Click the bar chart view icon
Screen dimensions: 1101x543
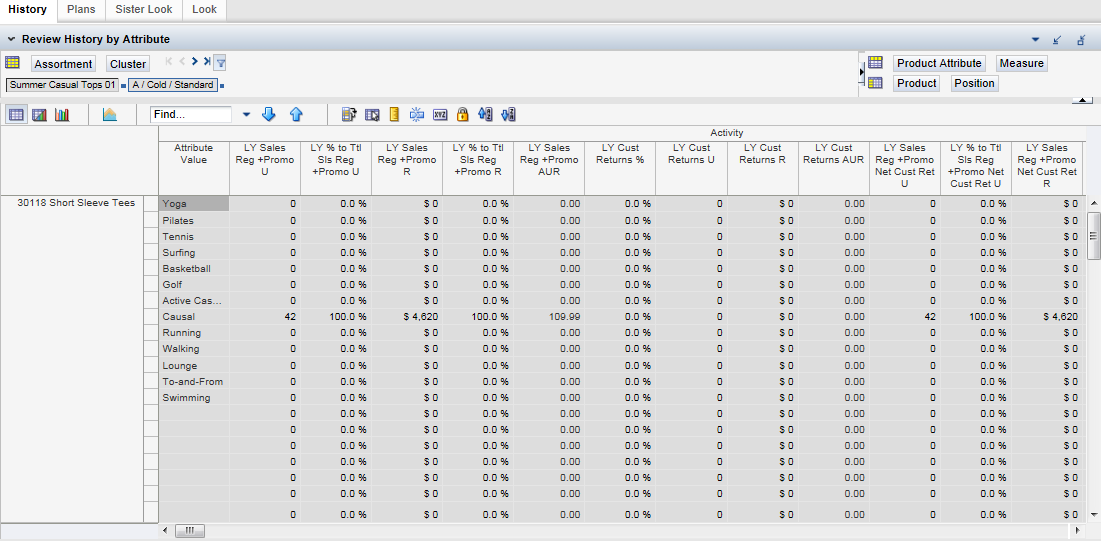click(62, 115)
